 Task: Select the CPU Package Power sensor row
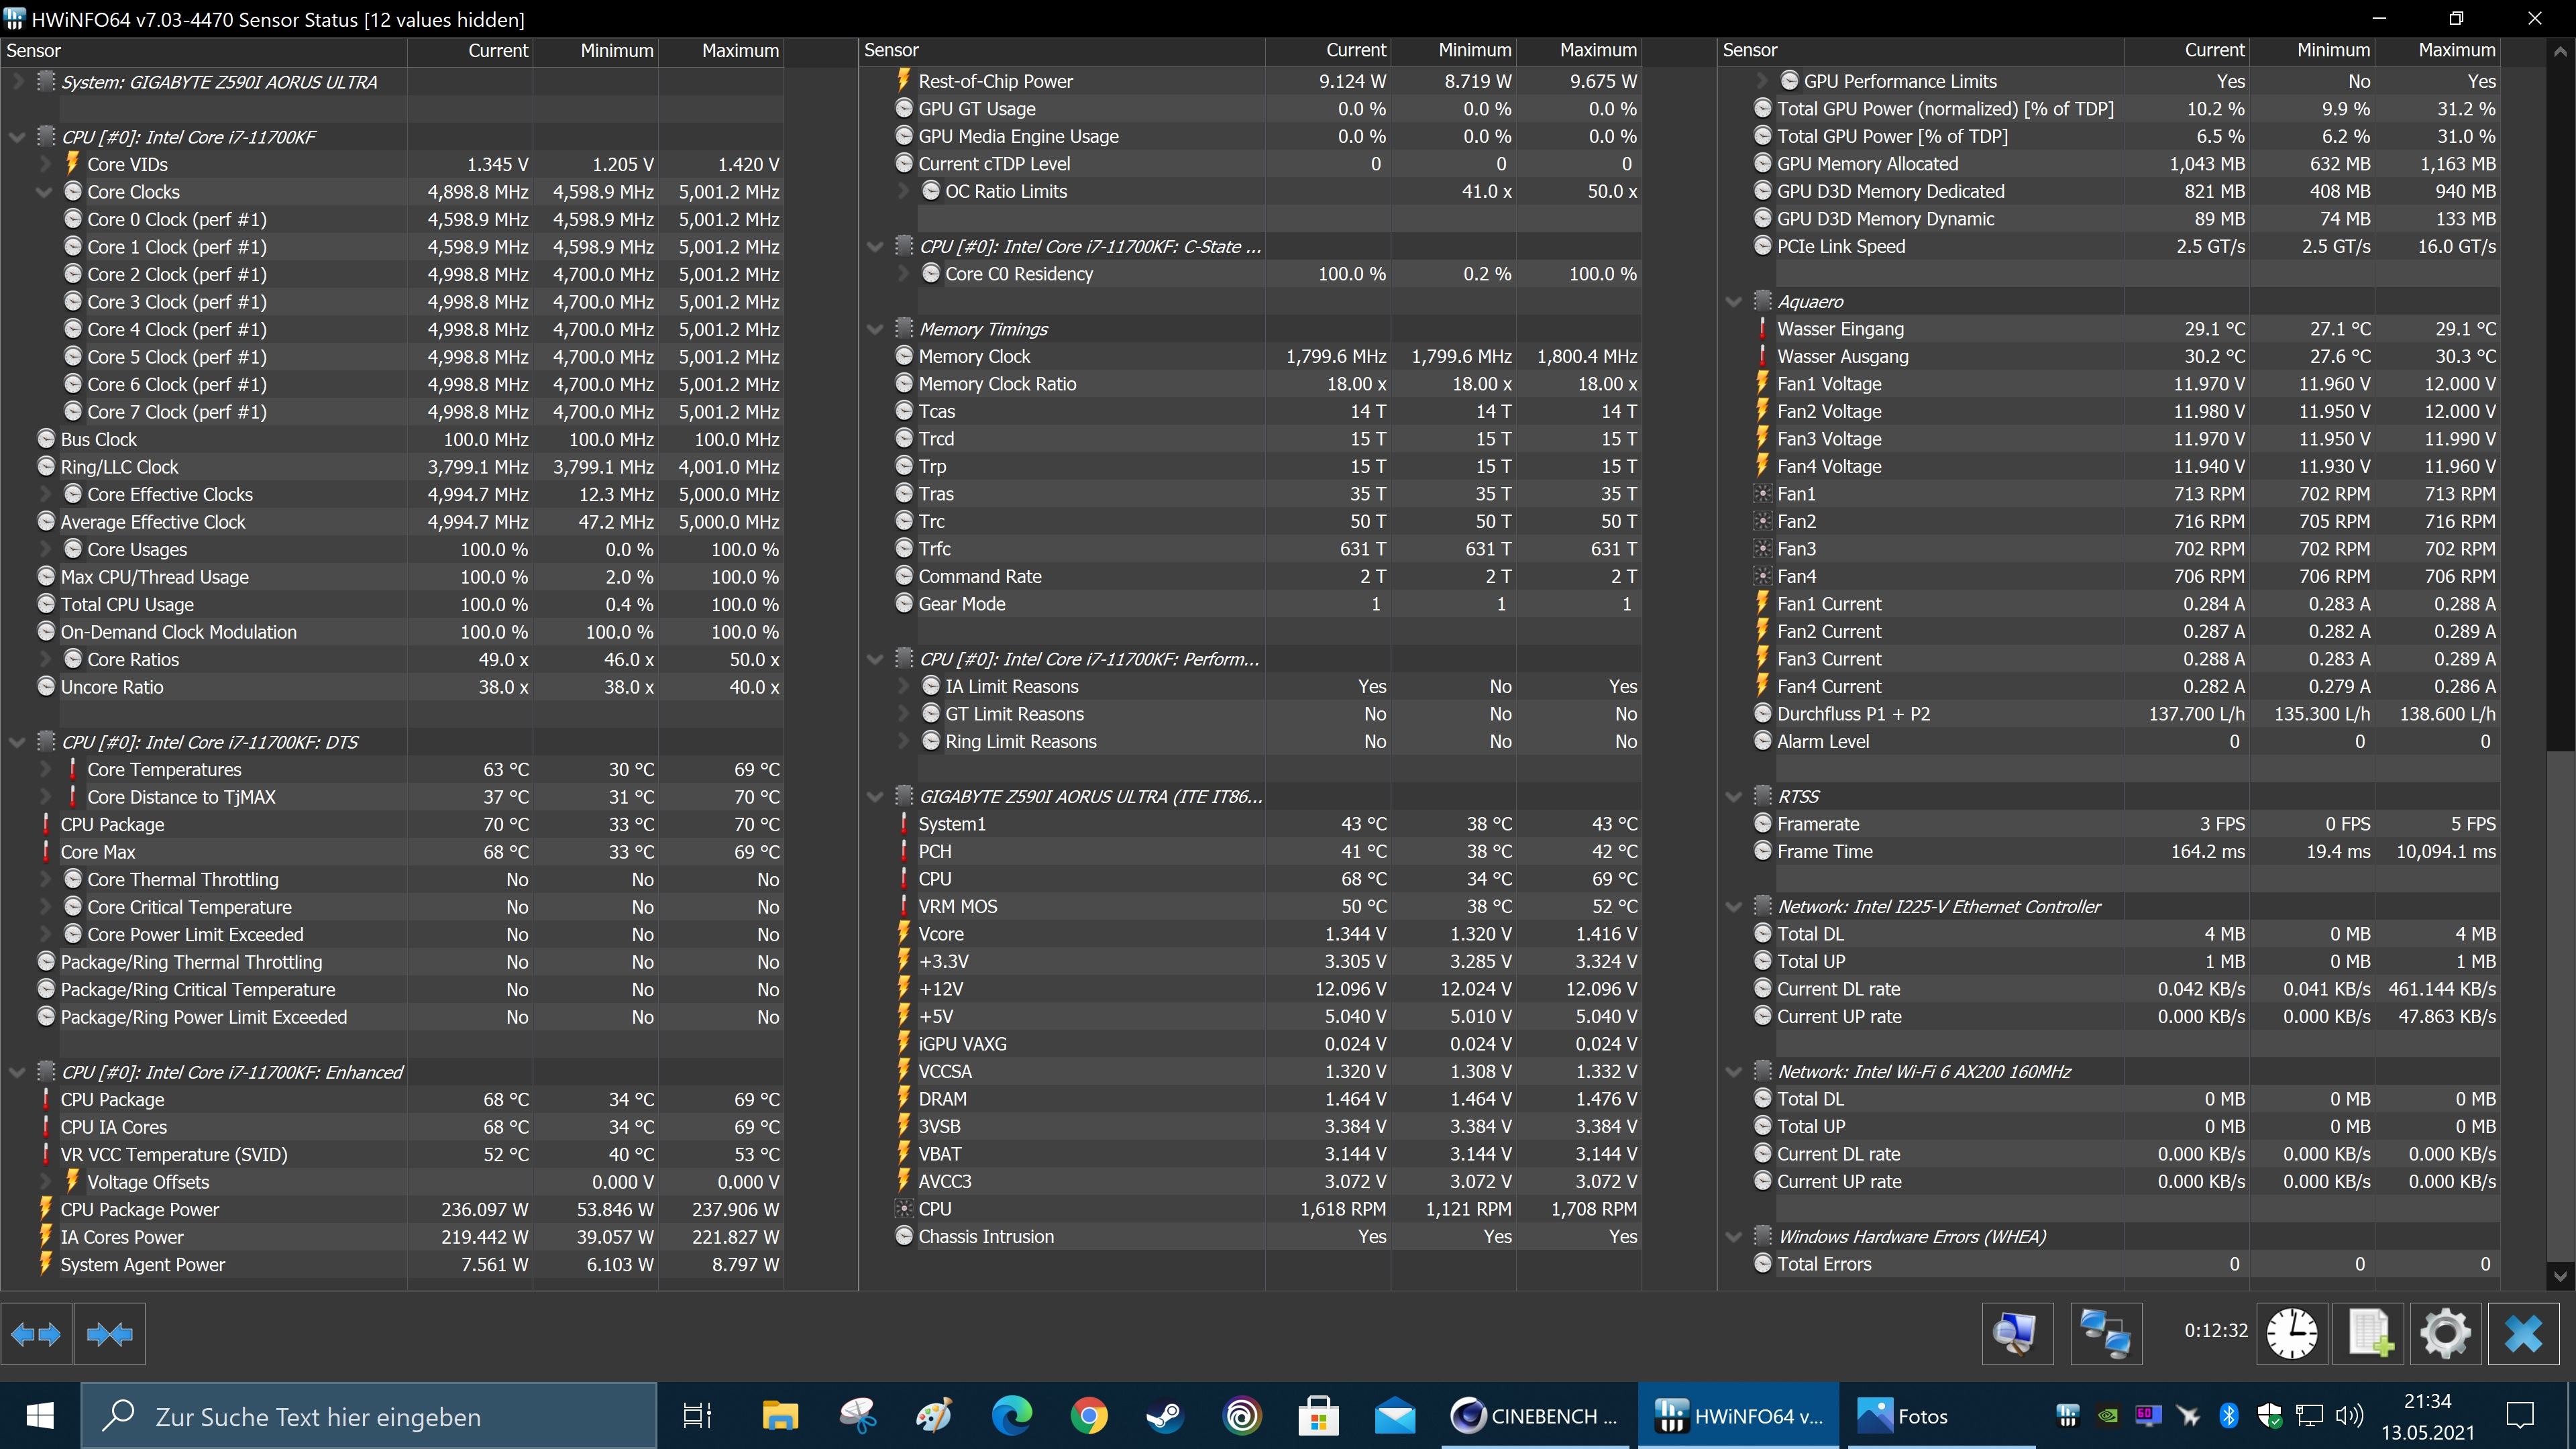coord(140,1210)
